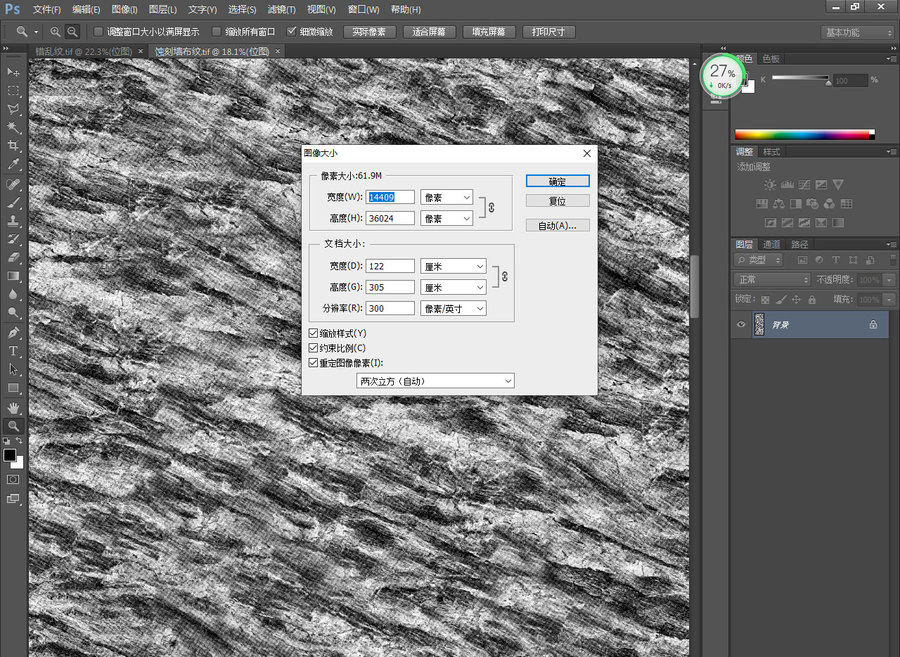Add a Color Balance adjustment
900x657 pixels.
pyautogui.click(x=779, y=204)
